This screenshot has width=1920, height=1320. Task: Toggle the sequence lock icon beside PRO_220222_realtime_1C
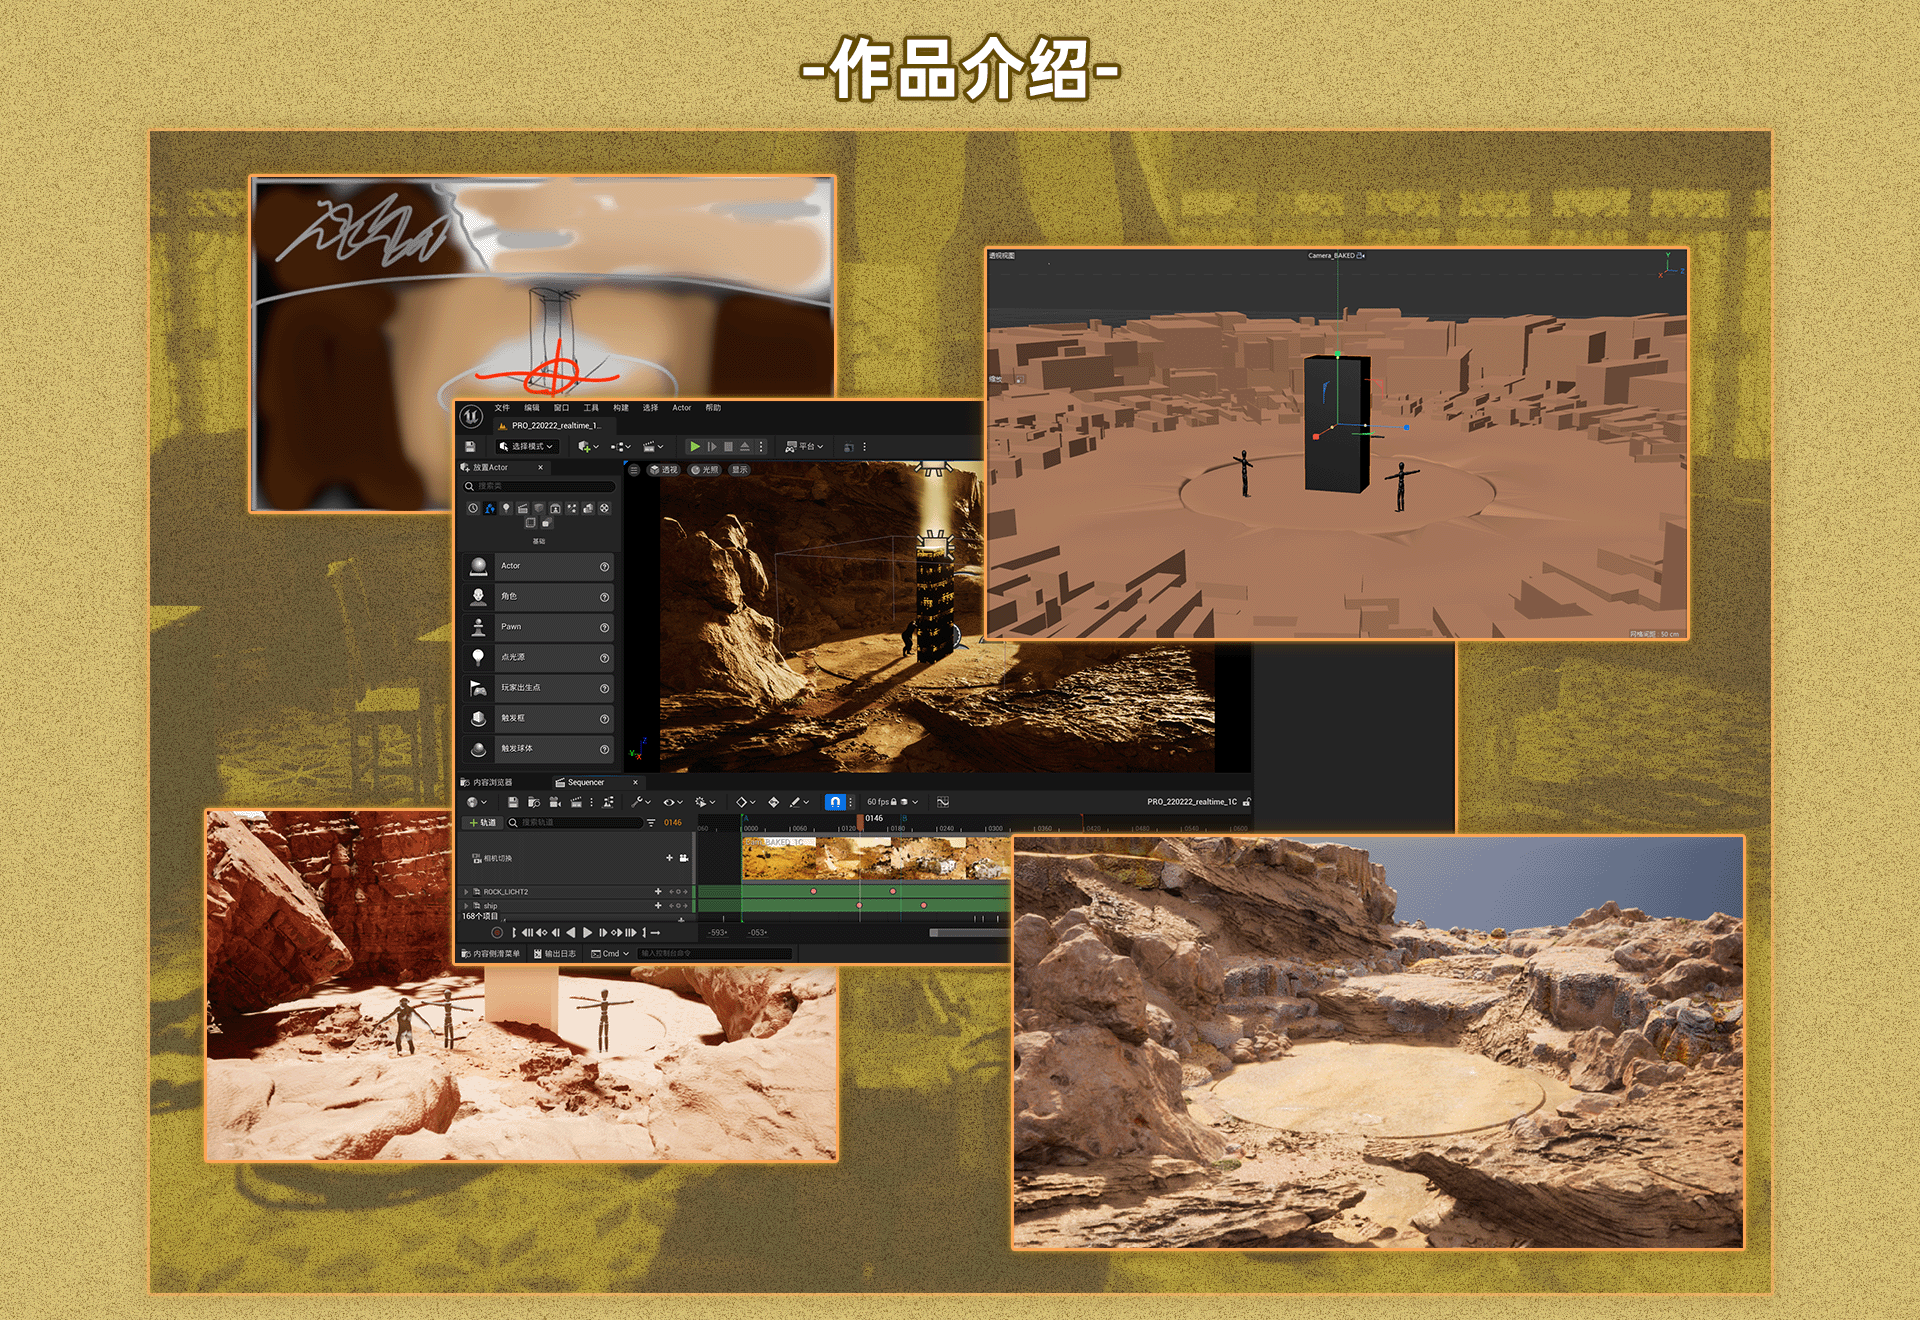[x=1246, y=802]
